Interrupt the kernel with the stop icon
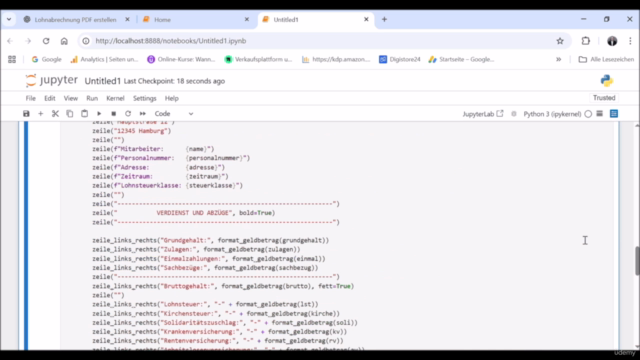Image resolution: width=640 pixels, height=360 pixels. (113, 114)
